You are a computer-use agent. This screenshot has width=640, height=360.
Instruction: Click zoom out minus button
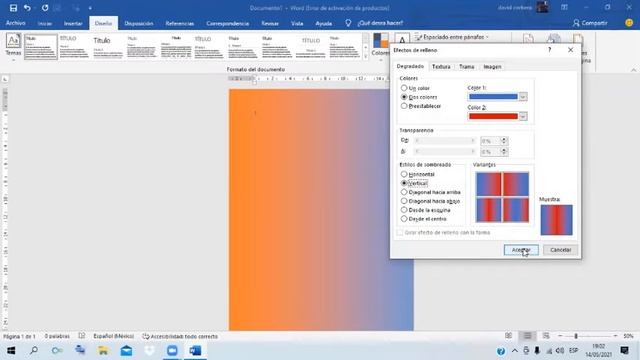click(560, 336)
